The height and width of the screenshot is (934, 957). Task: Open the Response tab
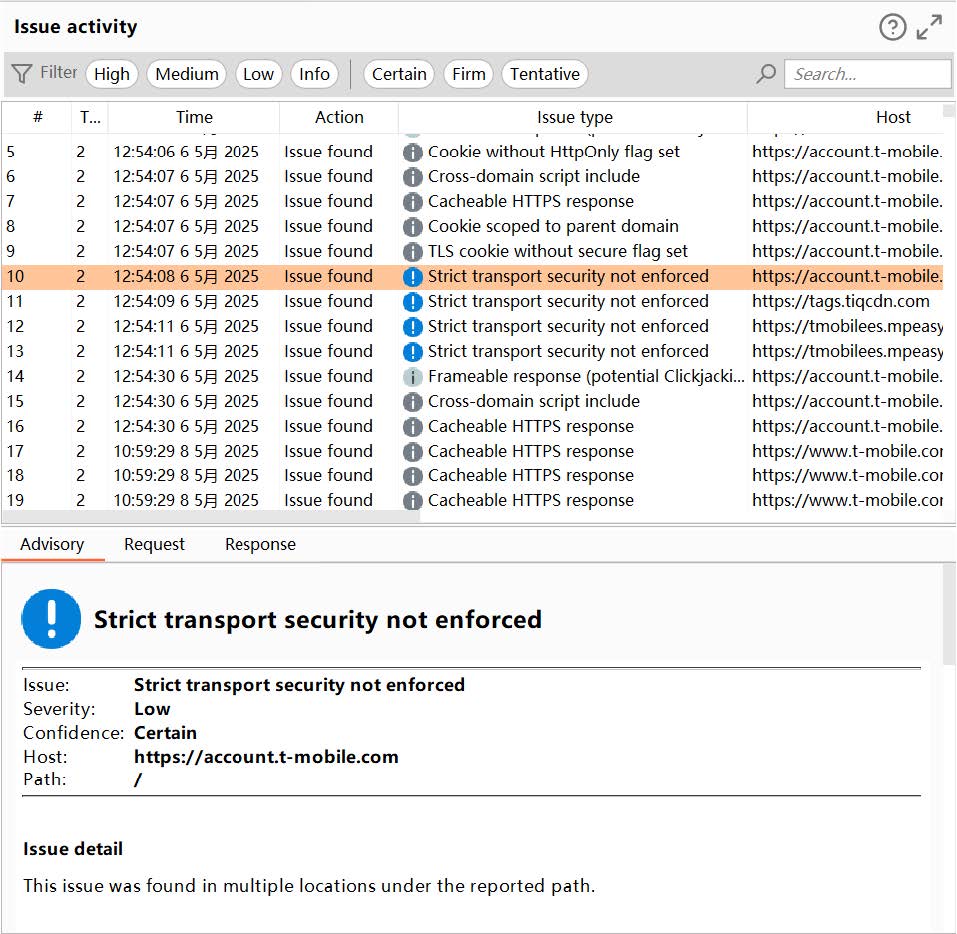(x=260, y=544)
